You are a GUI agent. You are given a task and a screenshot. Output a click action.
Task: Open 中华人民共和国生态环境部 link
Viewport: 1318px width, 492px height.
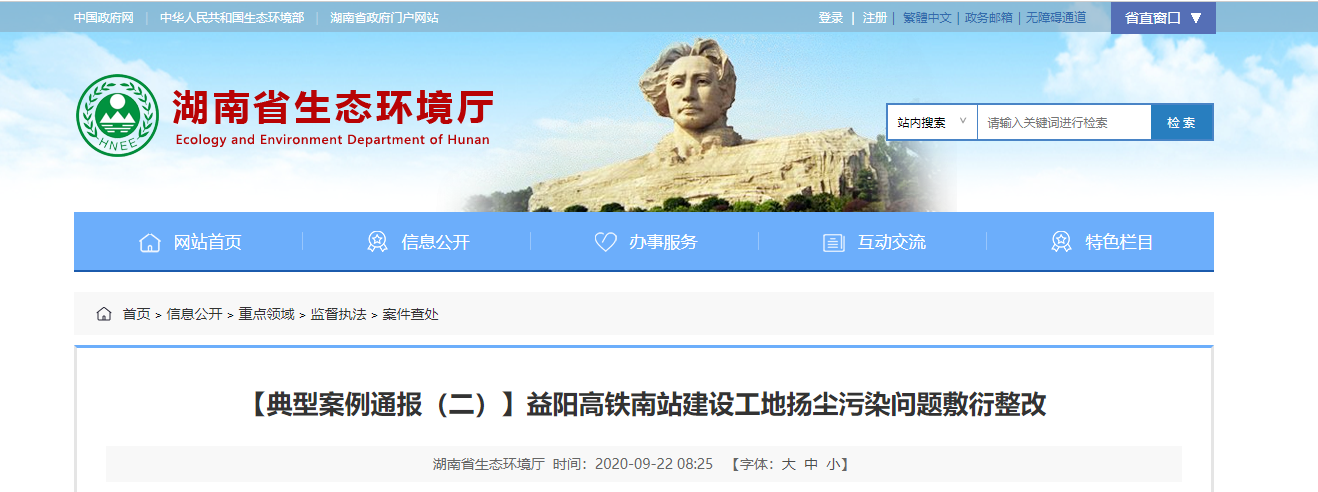(232, 18)
